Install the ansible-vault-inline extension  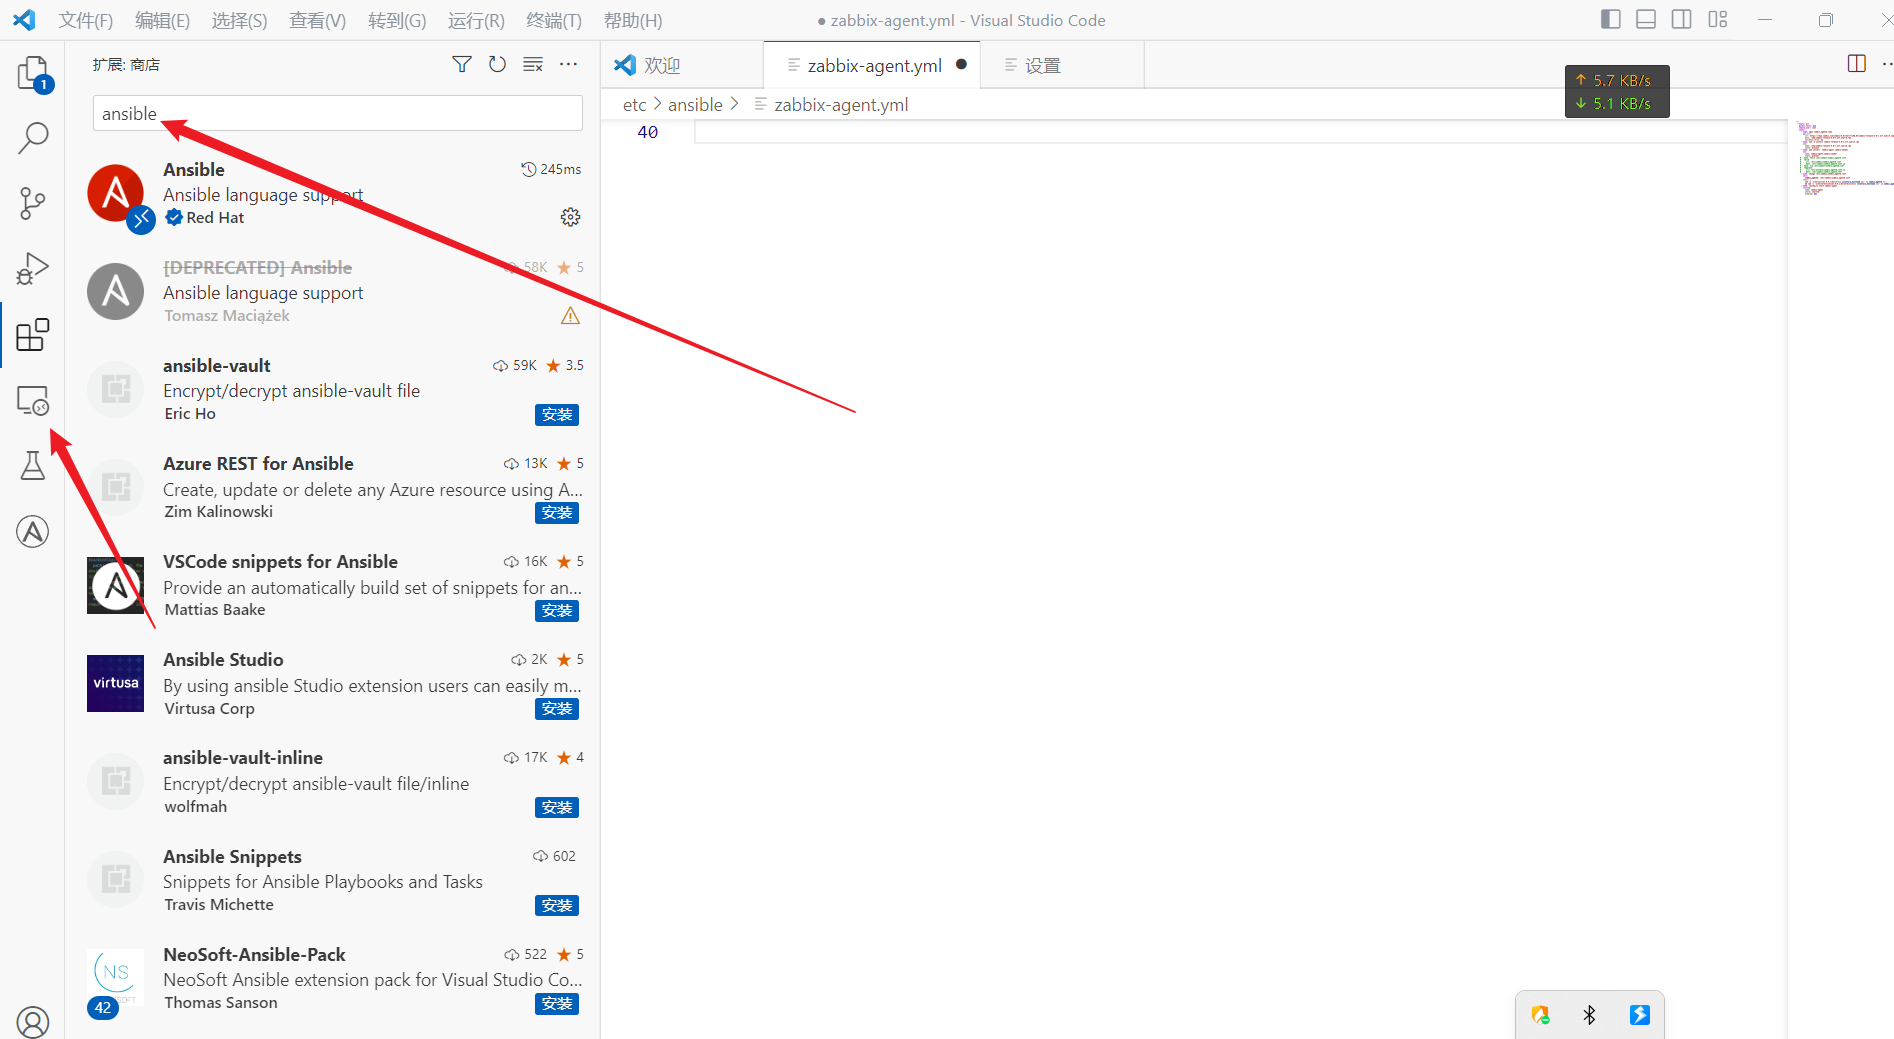click(557, 807)
